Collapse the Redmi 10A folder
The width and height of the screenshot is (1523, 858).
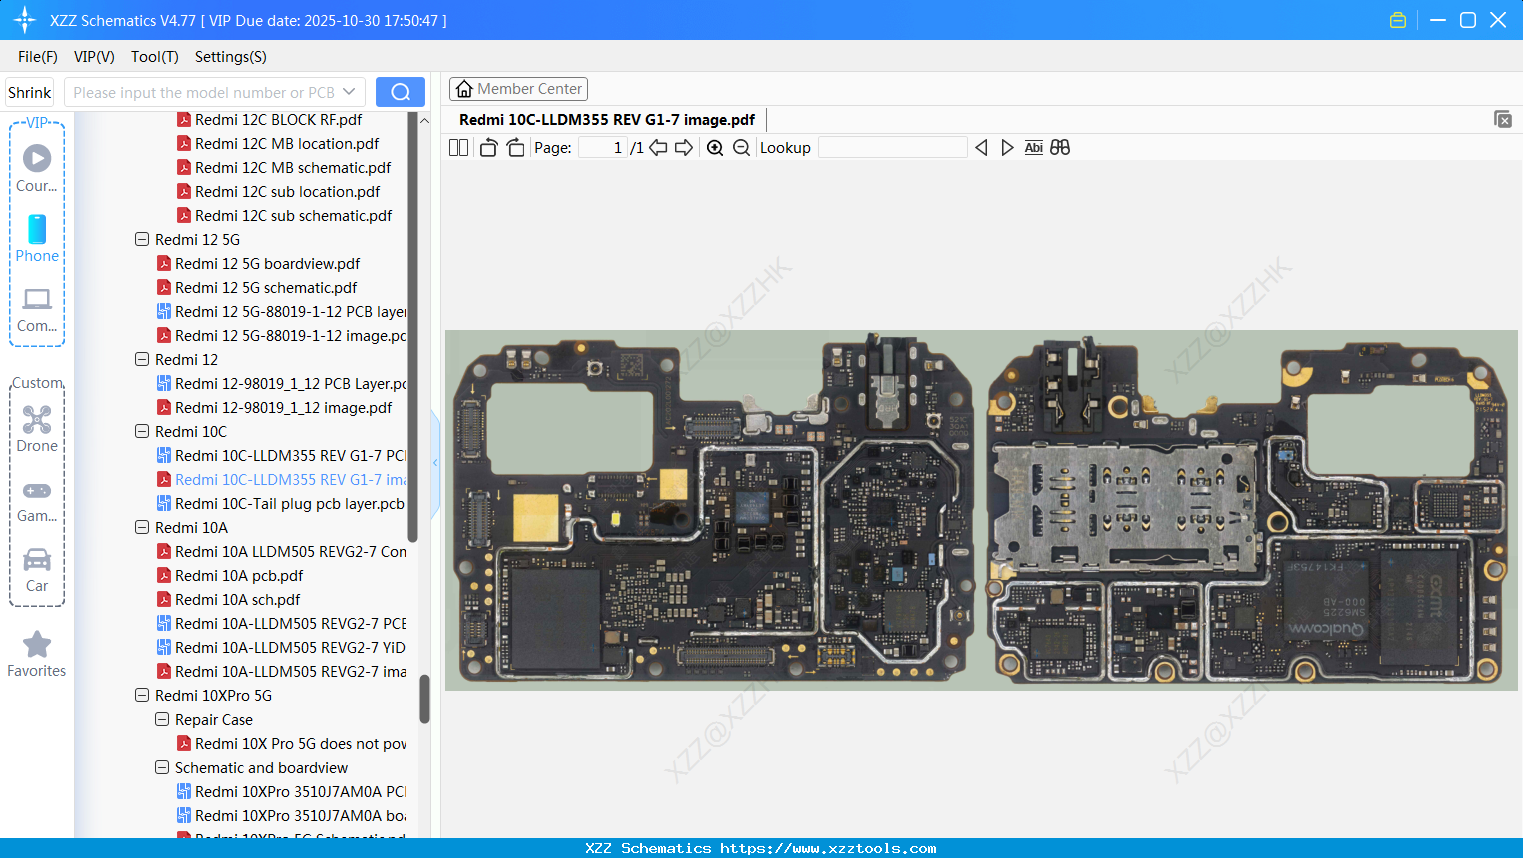click(142, 528)
